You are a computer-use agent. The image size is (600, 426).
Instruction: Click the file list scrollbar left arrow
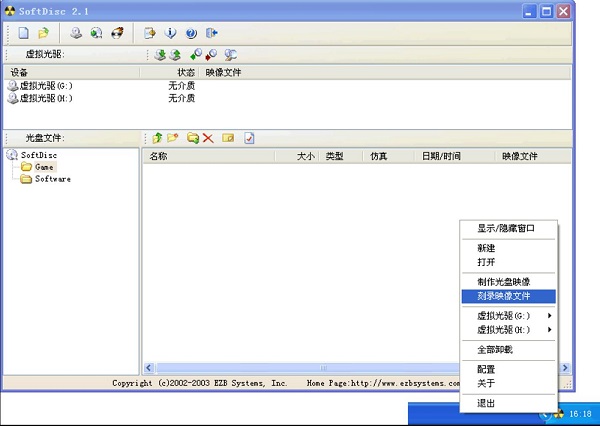point(149,368)
